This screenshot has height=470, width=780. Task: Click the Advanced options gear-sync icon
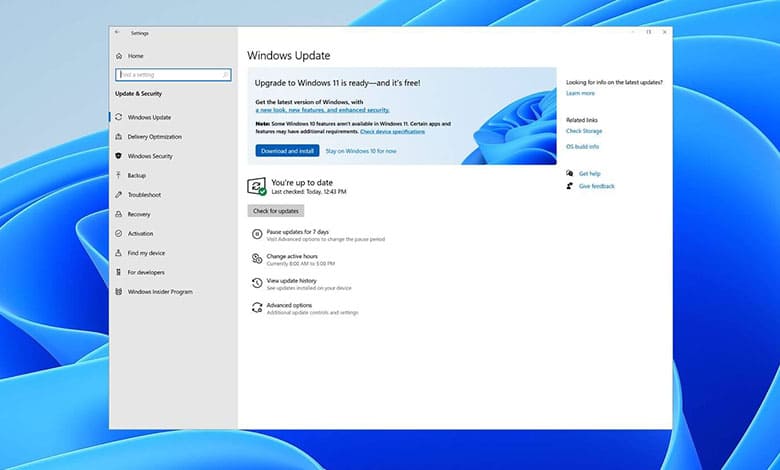click(x=257, y=307)
